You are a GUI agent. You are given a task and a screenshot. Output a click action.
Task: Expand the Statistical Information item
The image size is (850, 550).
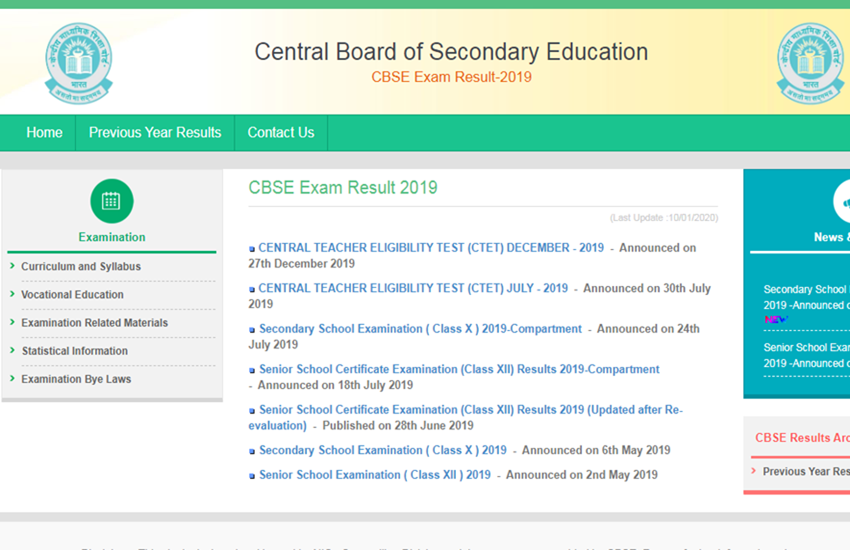[74, 351]
